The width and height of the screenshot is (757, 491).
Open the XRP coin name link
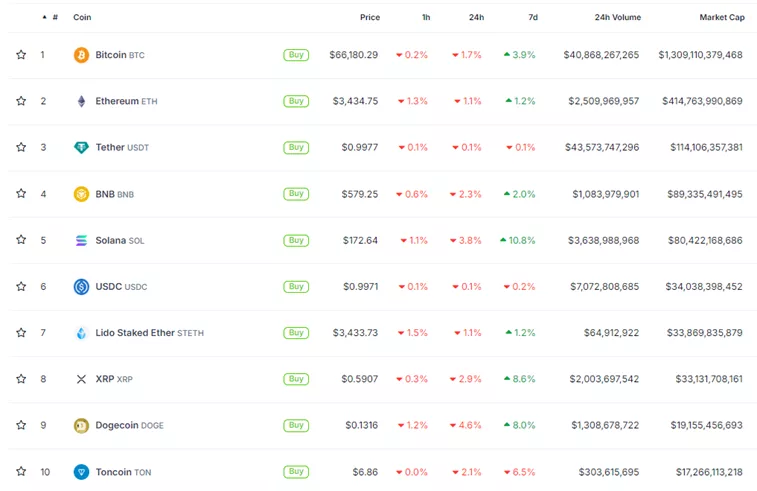pos(105,379)
